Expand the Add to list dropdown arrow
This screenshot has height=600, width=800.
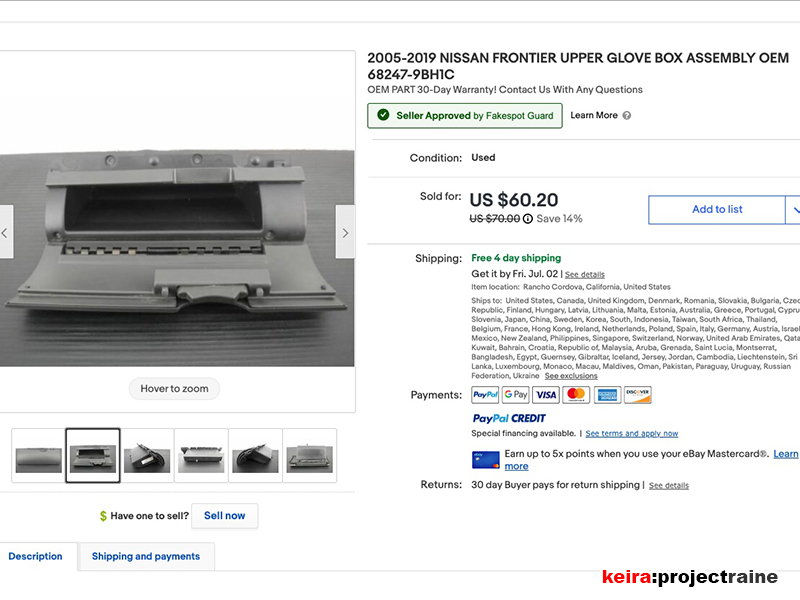(x=794, y=210)
